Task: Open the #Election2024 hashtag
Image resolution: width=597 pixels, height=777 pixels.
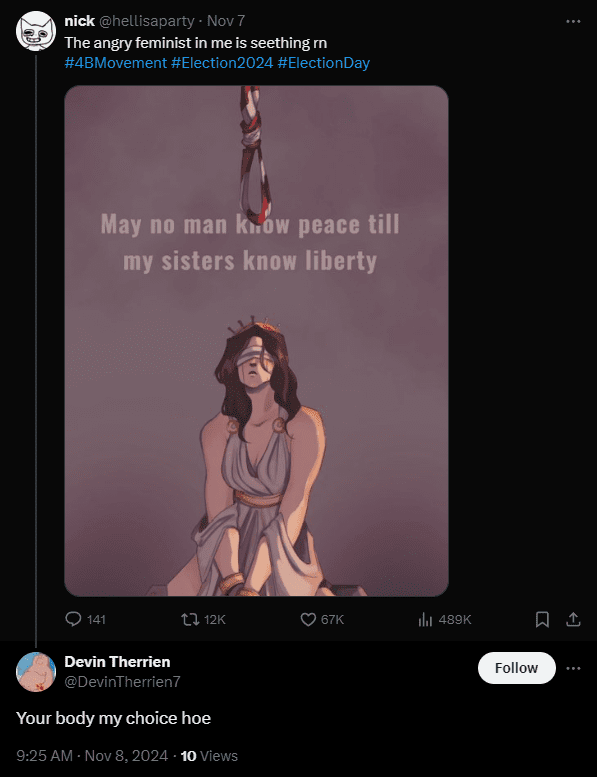Action: 222,63
